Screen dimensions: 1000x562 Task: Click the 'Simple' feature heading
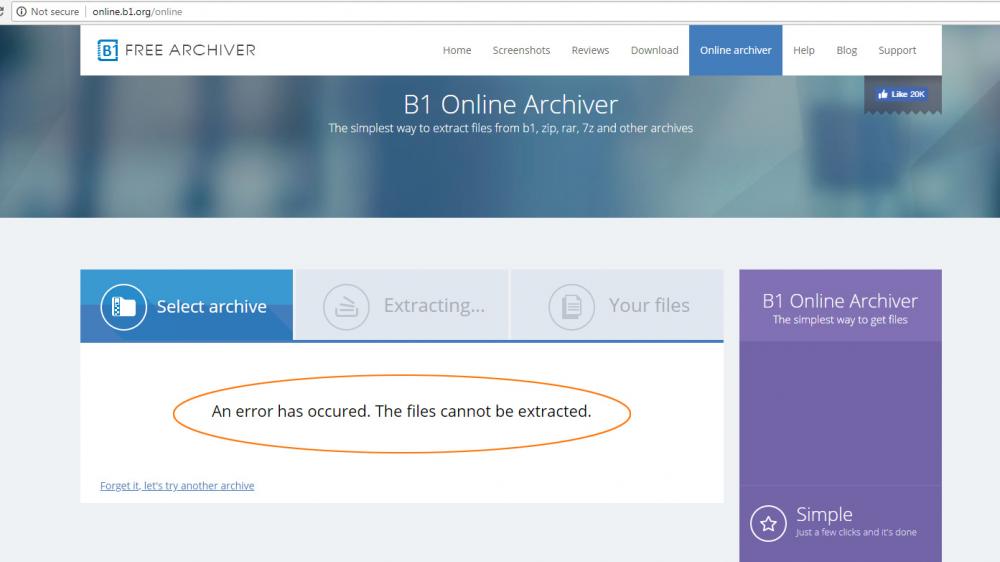pyautogui.click(x=824, y=514)
